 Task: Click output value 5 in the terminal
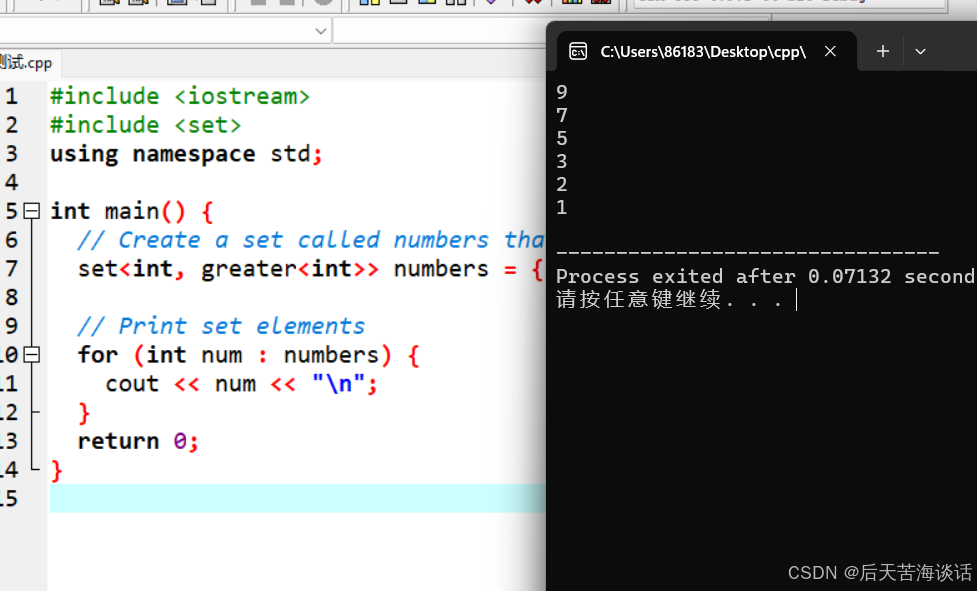click(x=561, y=138)
